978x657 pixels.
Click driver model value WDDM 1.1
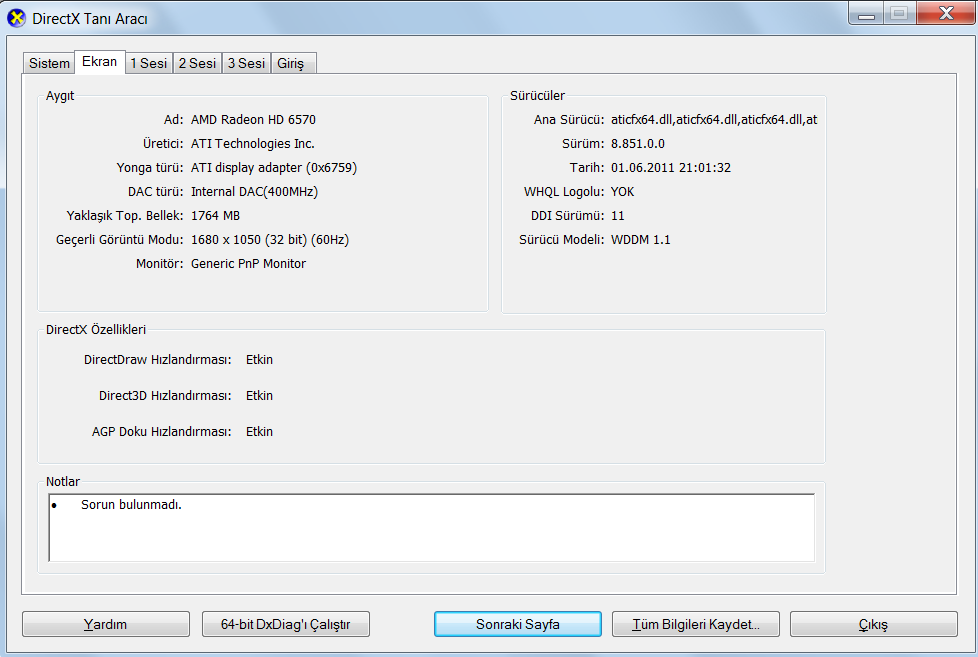click(641, 240)
